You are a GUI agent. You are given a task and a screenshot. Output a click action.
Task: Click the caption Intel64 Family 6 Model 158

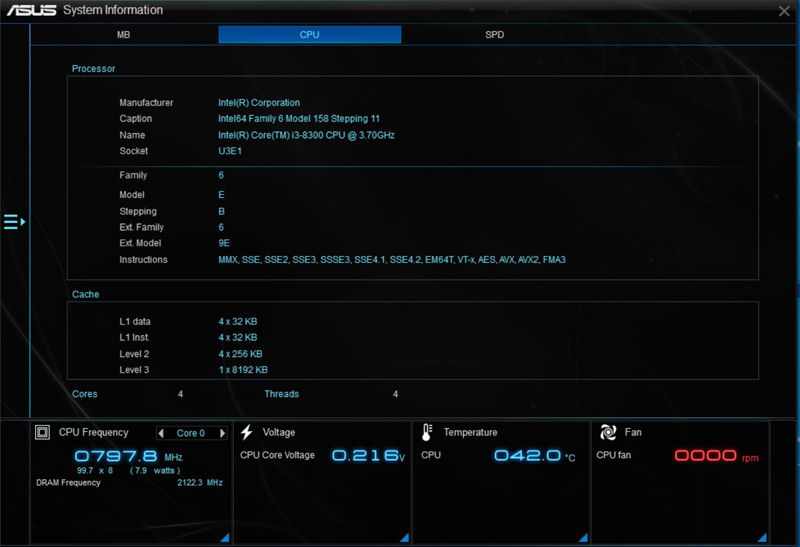point(299,118)
